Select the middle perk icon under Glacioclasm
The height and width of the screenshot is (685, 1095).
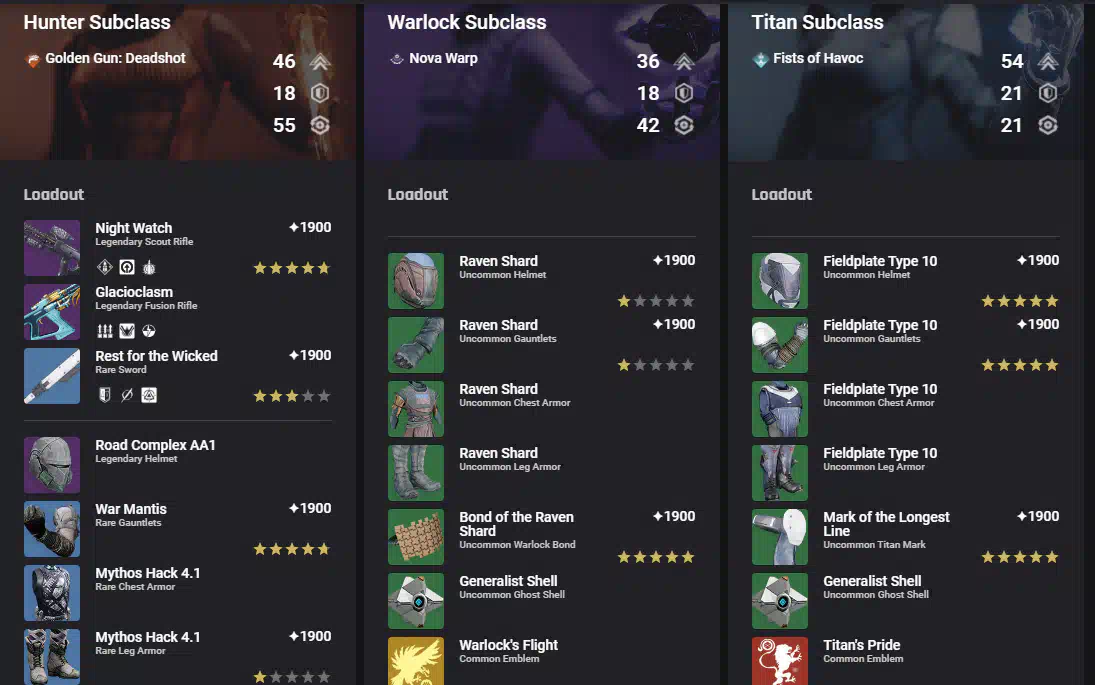pyautogui.click(x=127, y=331)
